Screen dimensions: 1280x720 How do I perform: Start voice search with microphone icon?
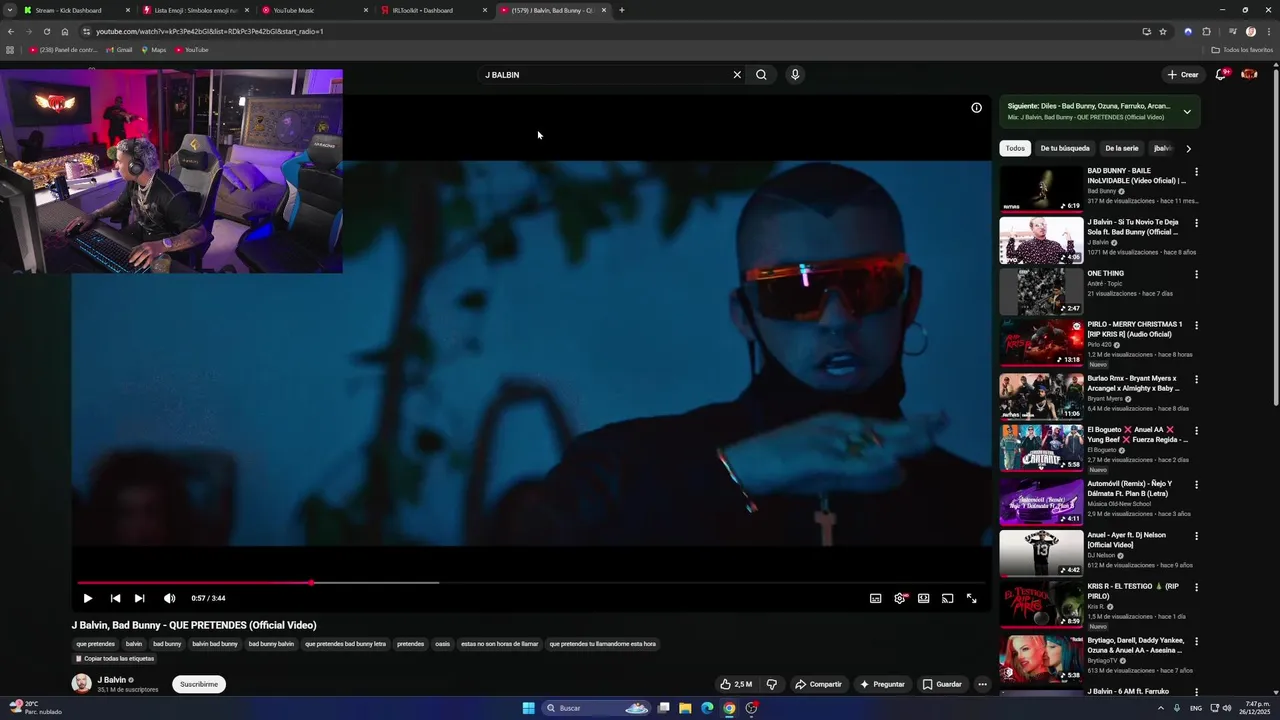pos(795,75)
